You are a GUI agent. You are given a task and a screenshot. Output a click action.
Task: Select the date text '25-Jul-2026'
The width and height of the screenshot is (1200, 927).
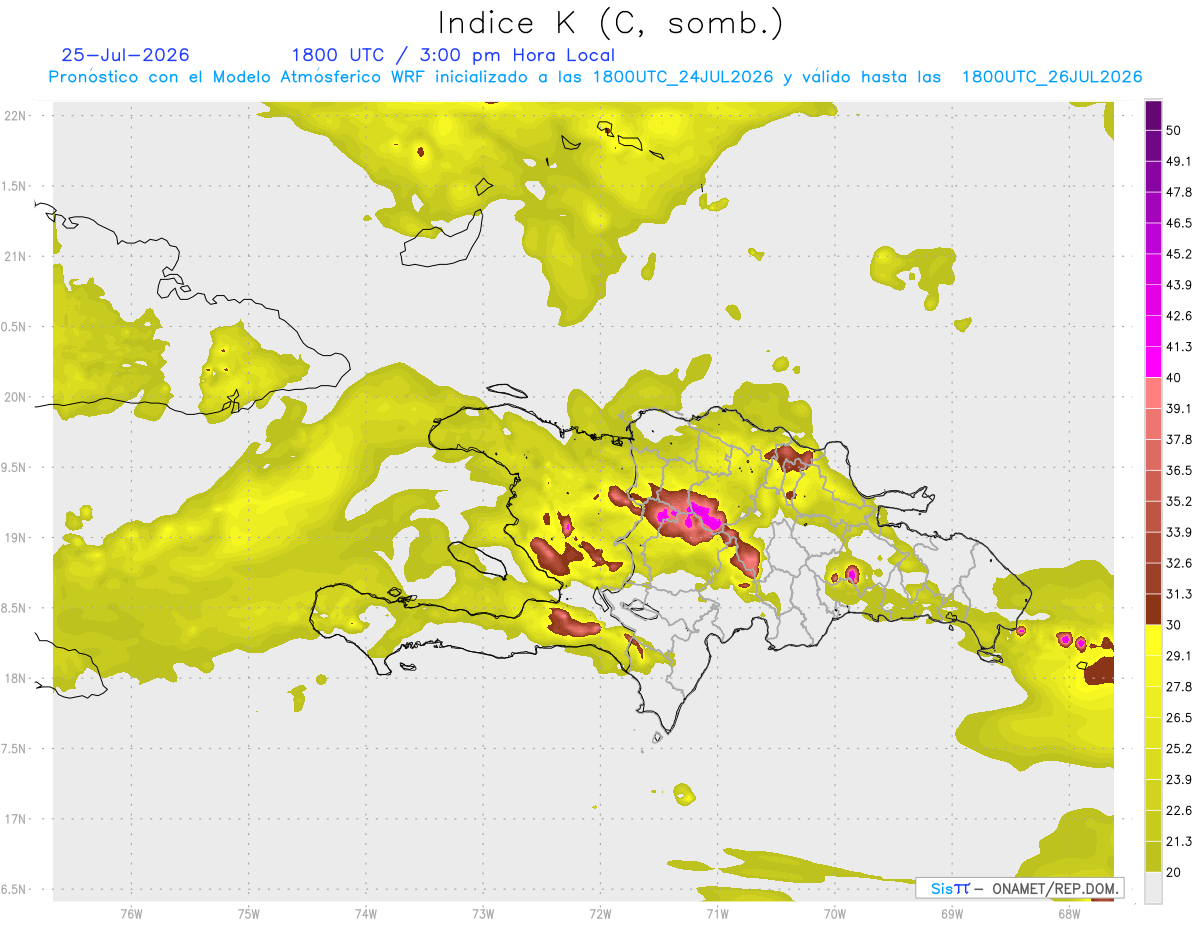tap(125, 55)
